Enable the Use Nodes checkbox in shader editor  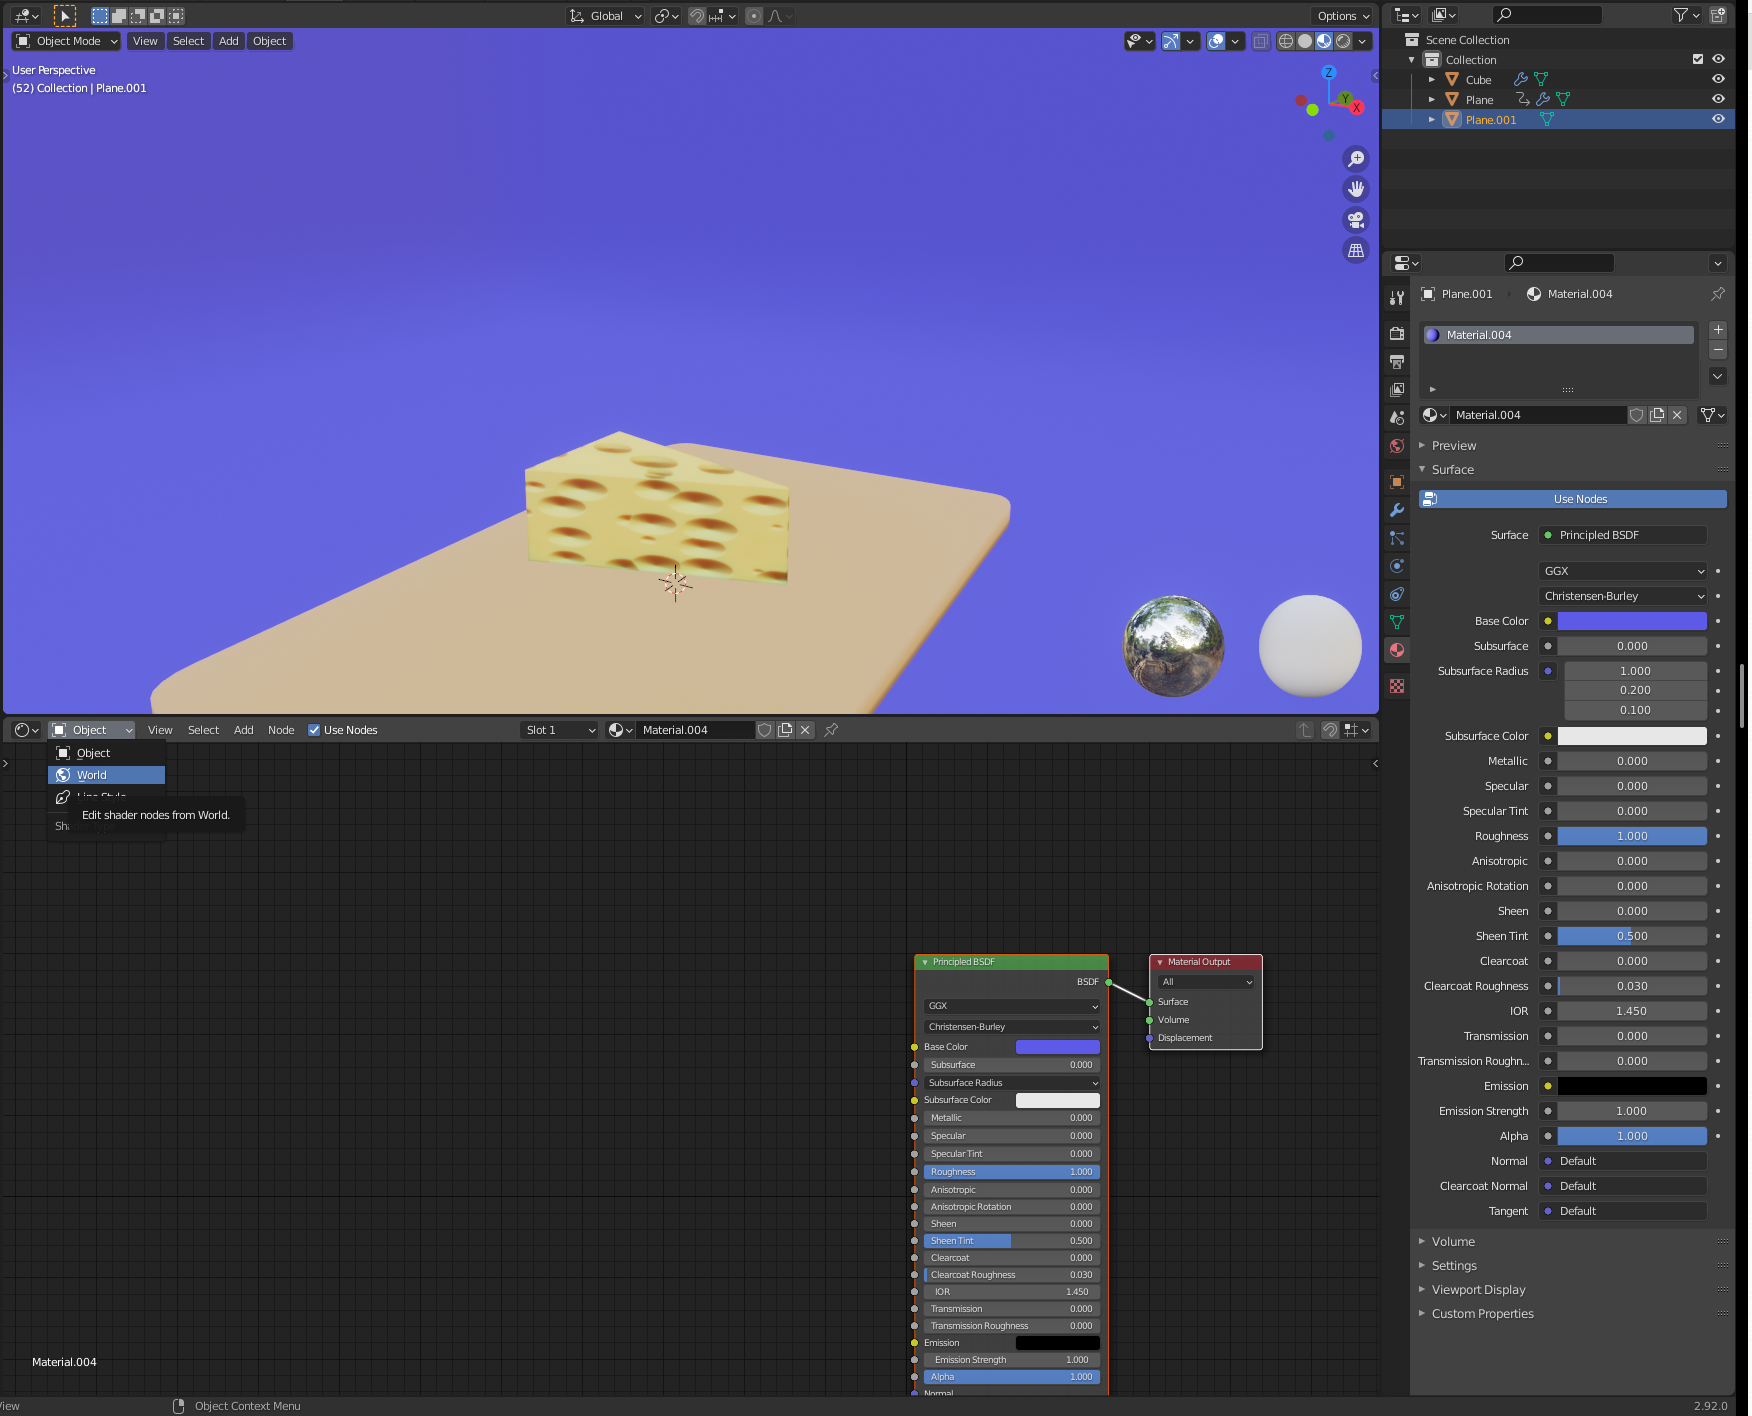(x=315, y=730)
